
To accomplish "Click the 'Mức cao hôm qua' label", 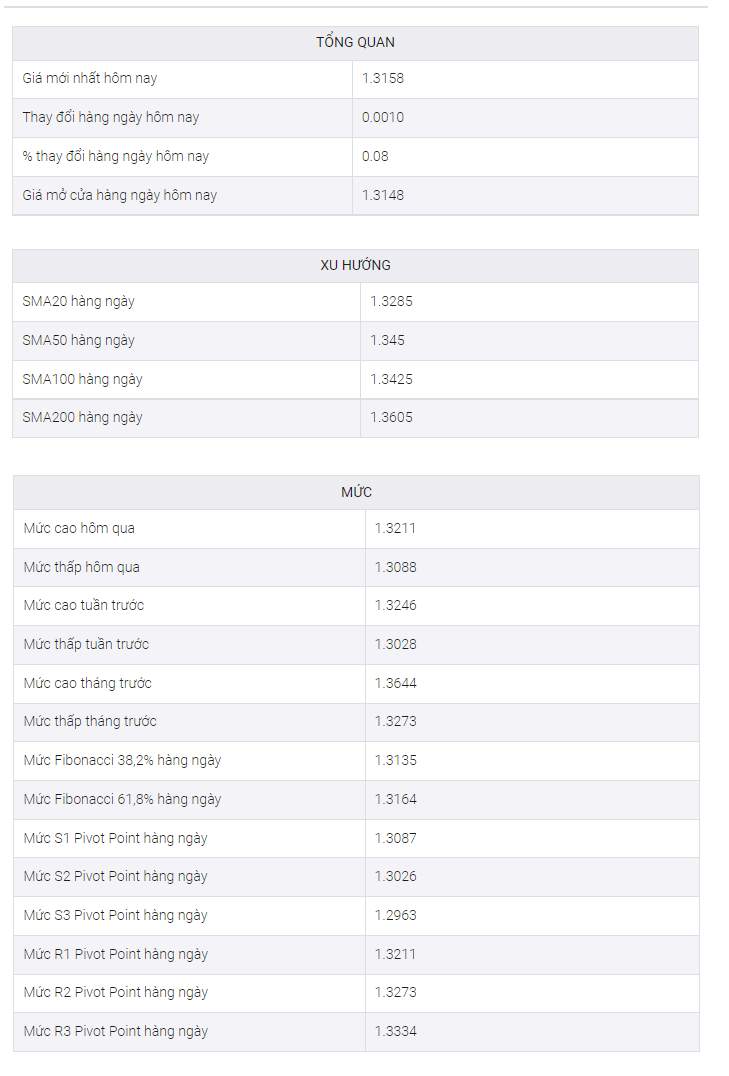I will pyautogui.click(x=79, y=528).
